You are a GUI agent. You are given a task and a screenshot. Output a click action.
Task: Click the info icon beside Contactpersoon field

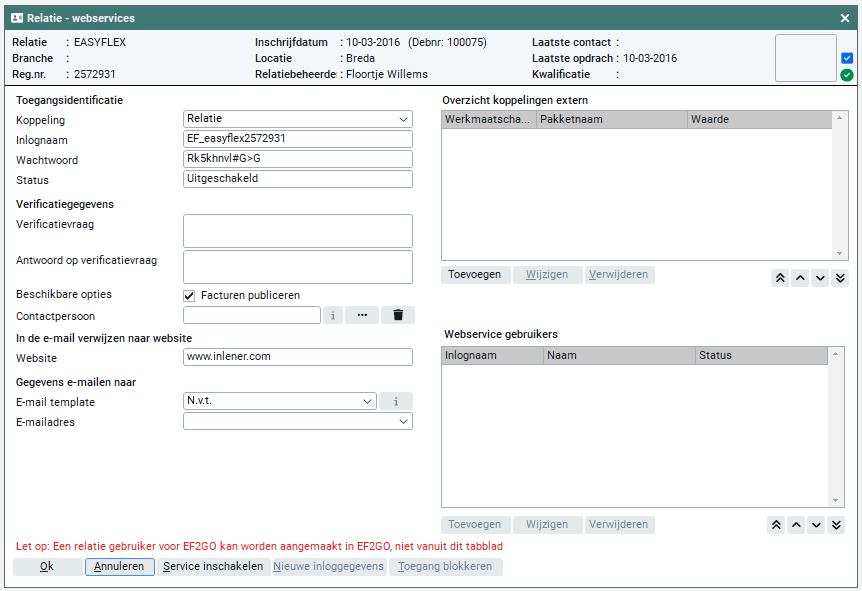tap(333, 316)
